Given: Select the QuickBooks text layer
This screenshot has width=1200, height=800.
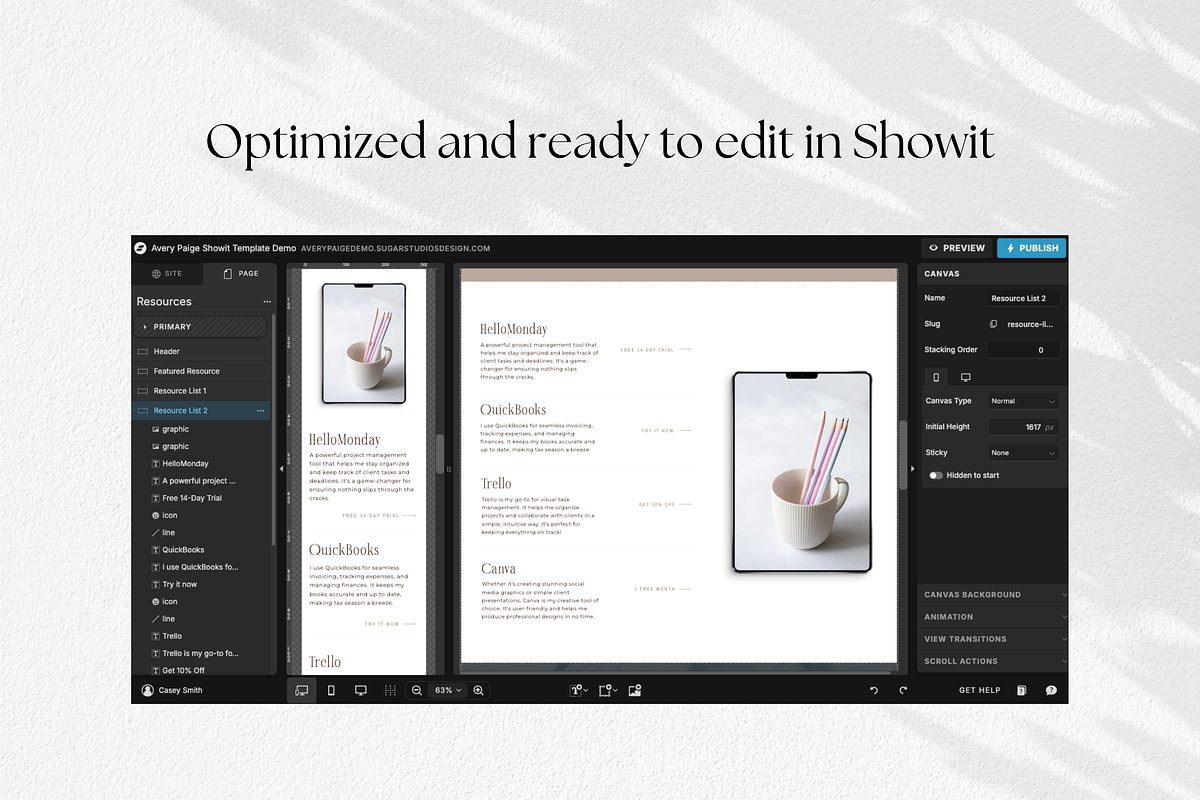Looking at the screenshot, I should 183,550.
